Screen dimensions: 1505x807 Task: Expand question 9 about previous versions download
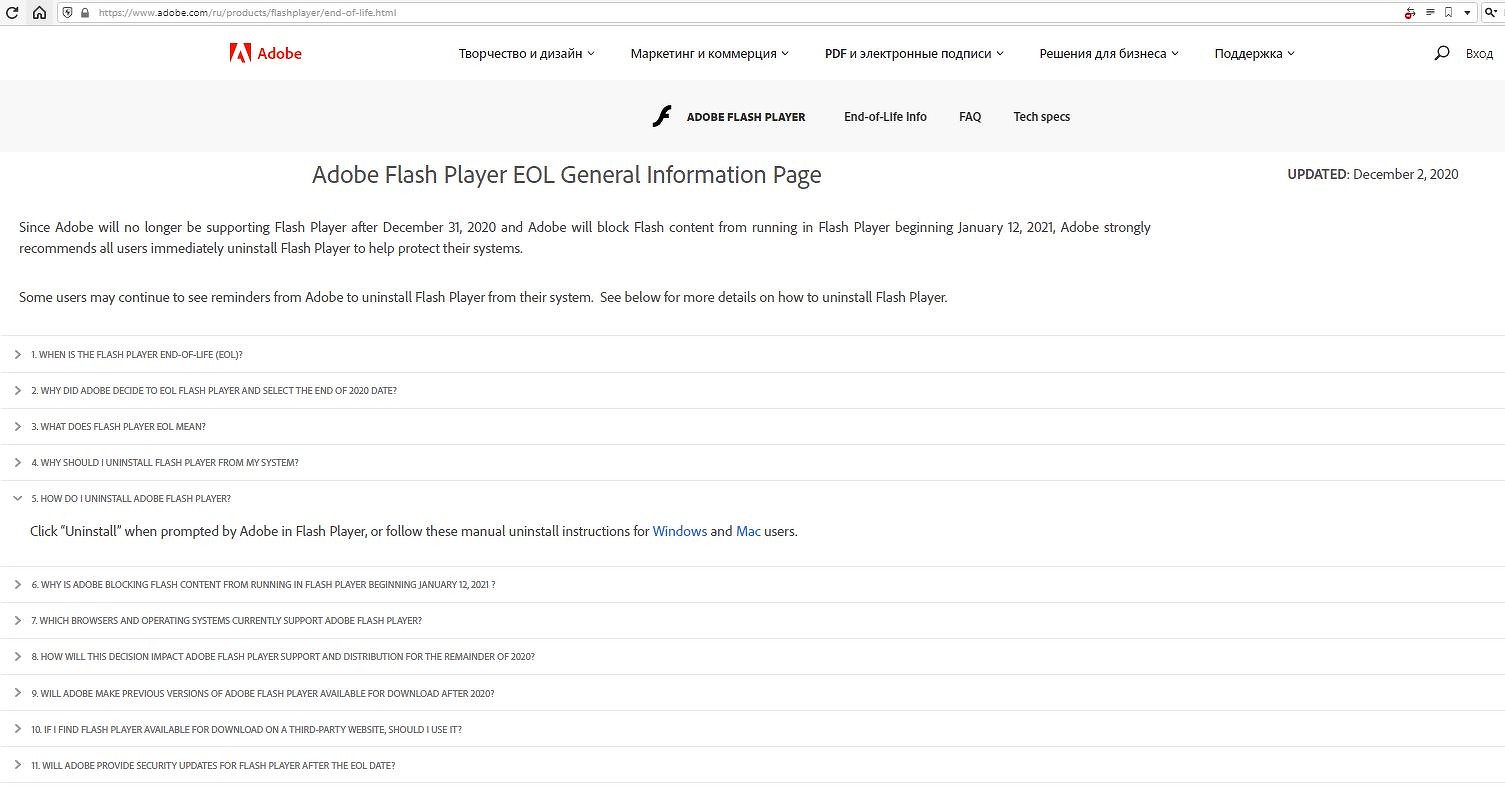[752, 693]
